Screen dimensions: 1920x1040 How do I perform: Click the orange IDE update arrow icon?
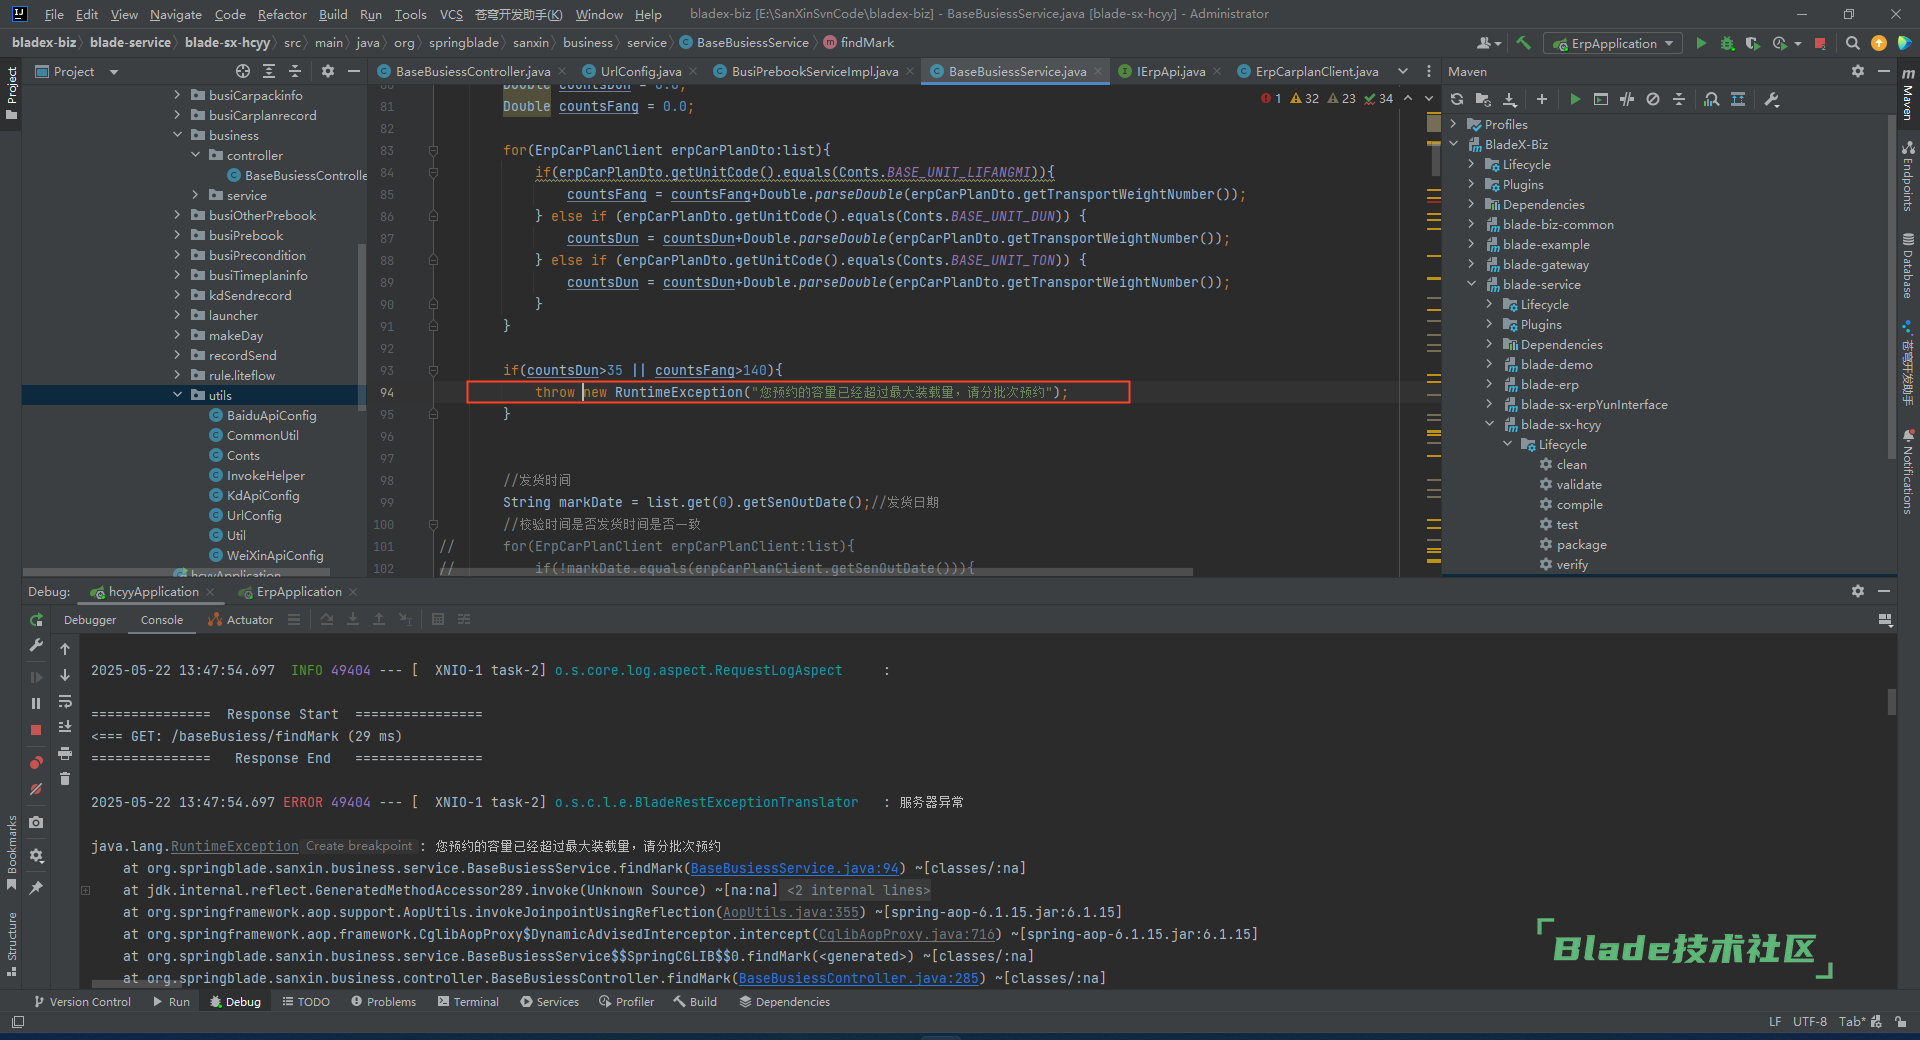click(x=1879, y=43)
